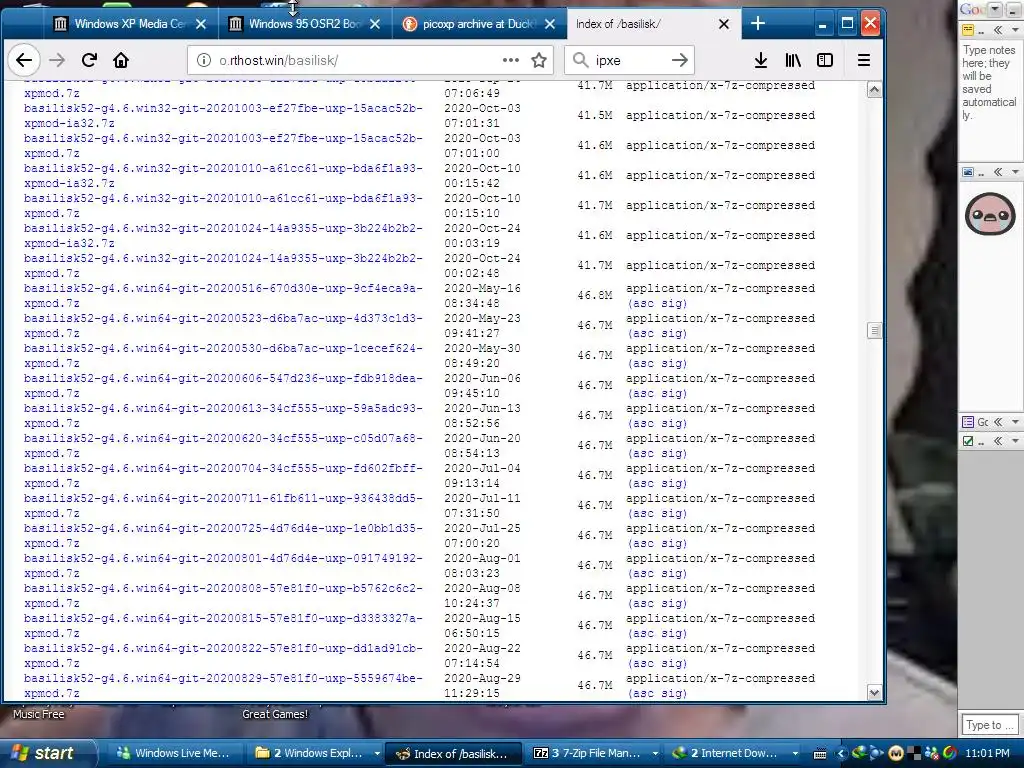Open win64 20200801 4d76d4e xpmod.7z link
Screen dimensions: 1024x768
[223, 566]
